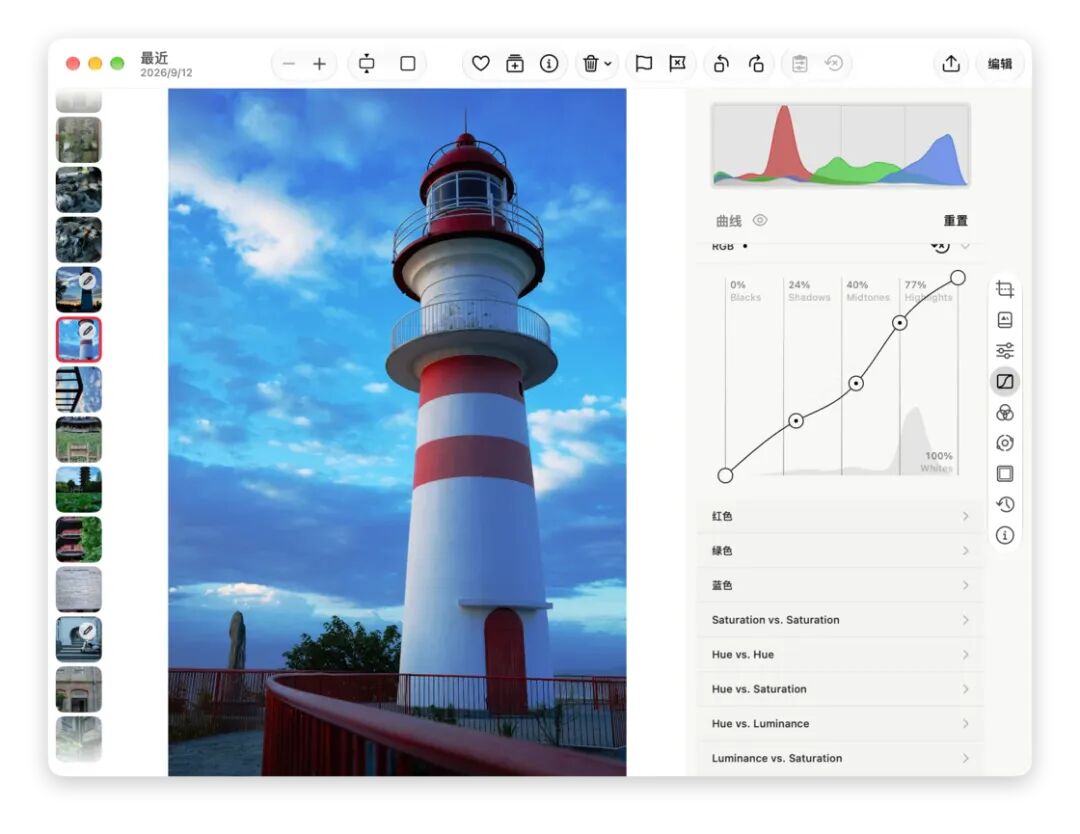Image resolution: width=1080 pixels, height=834 pixels.
Task: Select the Midtones curve control point
Action: [855, 383]
